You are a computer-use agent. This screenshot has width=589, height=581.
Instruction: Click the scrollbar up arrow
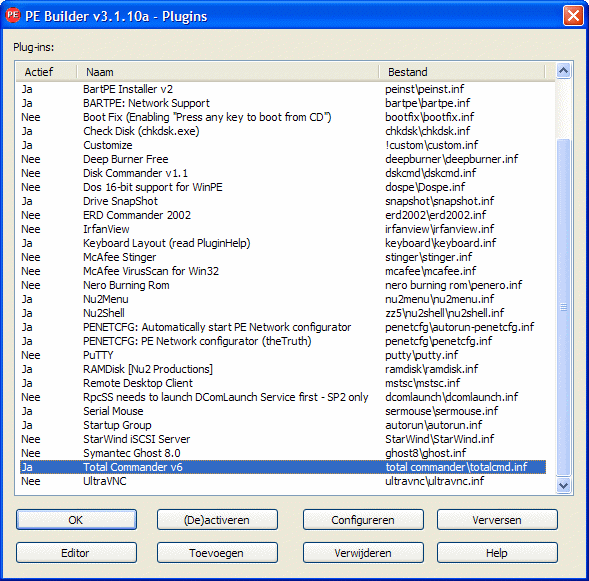click(563, 71)
